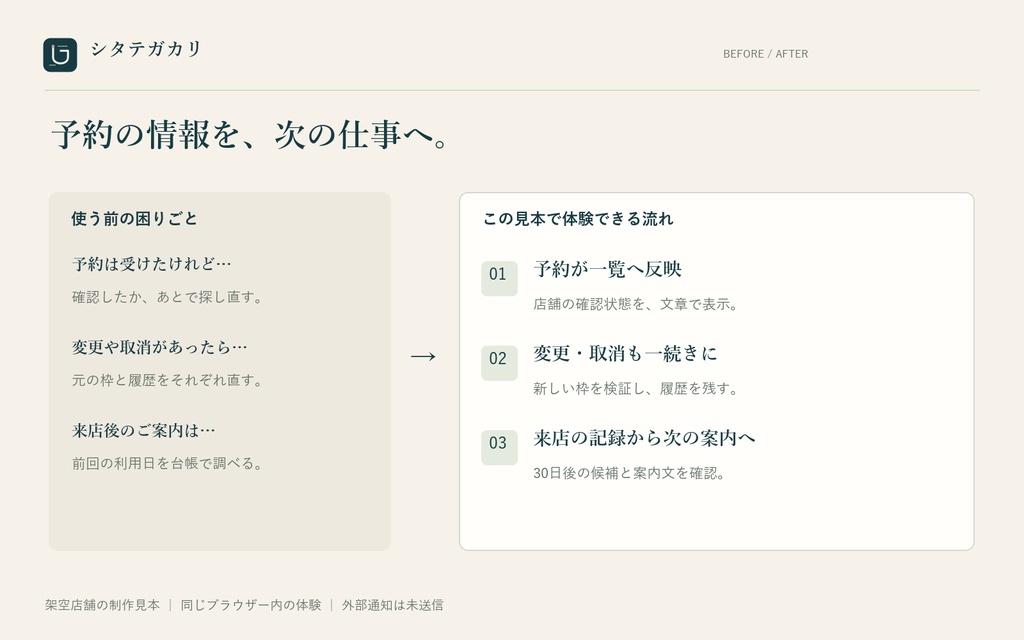
Task: Click the シタテガカリ logo icon
Action: coord(60,55)
